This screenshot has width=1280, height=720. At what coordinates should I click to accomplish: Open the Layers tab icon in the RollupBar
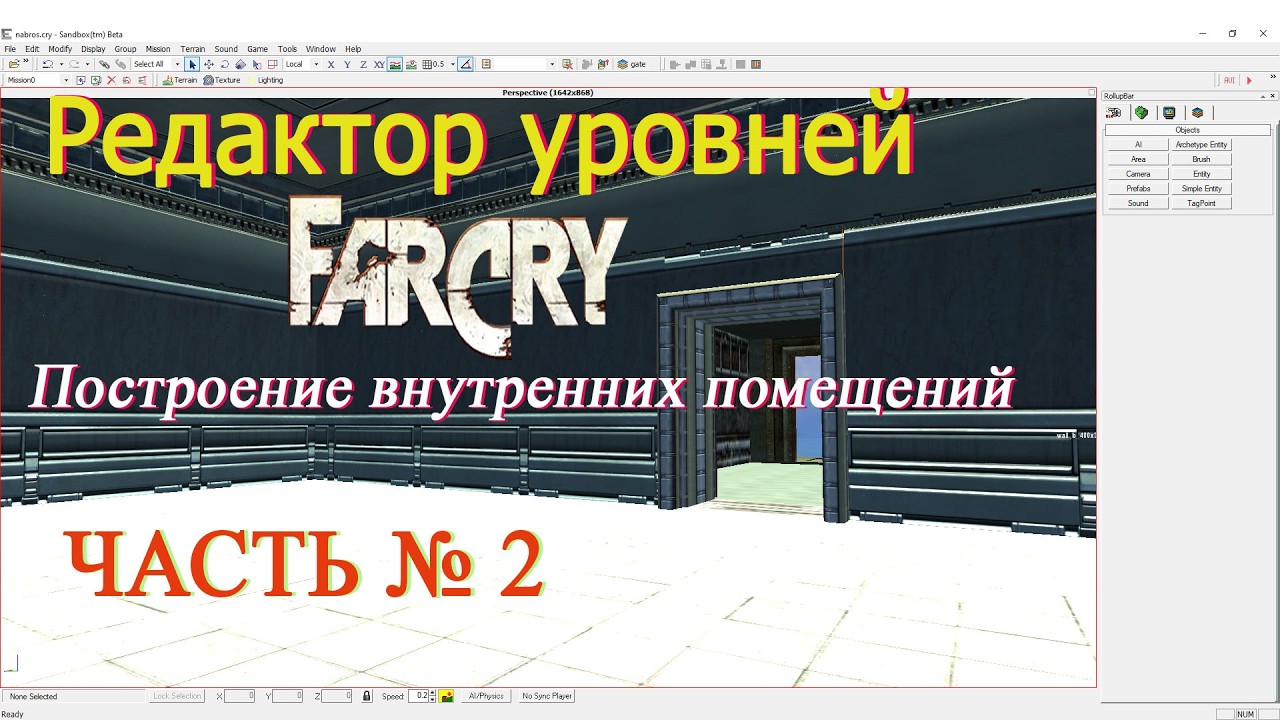1197,112
